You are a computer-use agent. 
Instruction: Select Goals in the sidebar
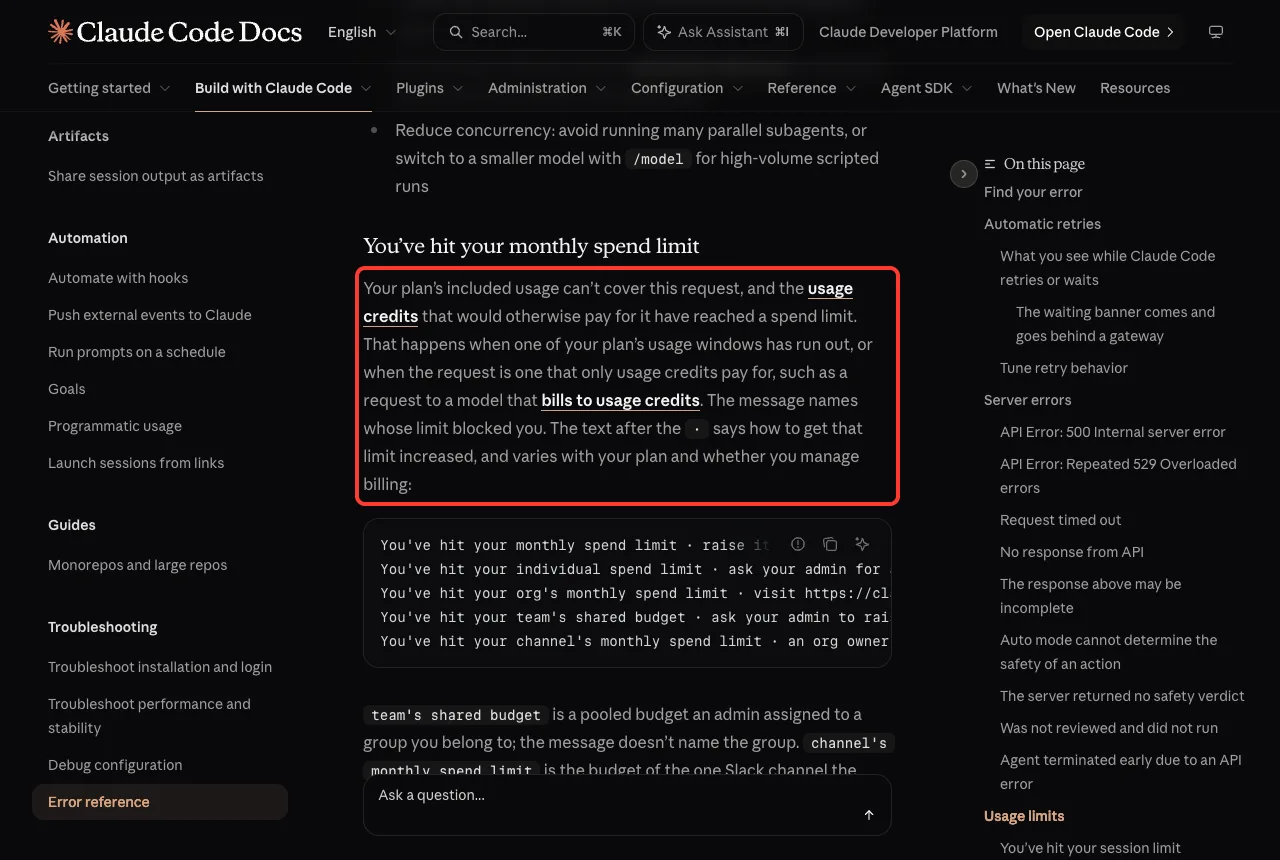(x=67, y=389)
